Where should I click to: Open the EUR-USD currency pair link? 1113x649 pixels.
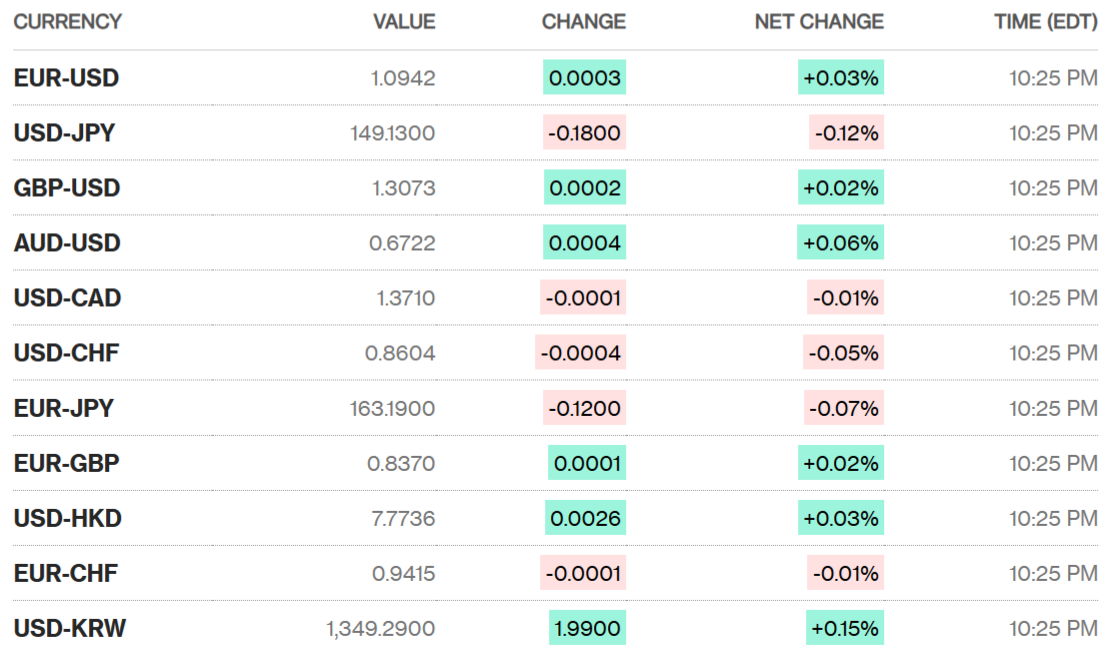tap(66, 78)
